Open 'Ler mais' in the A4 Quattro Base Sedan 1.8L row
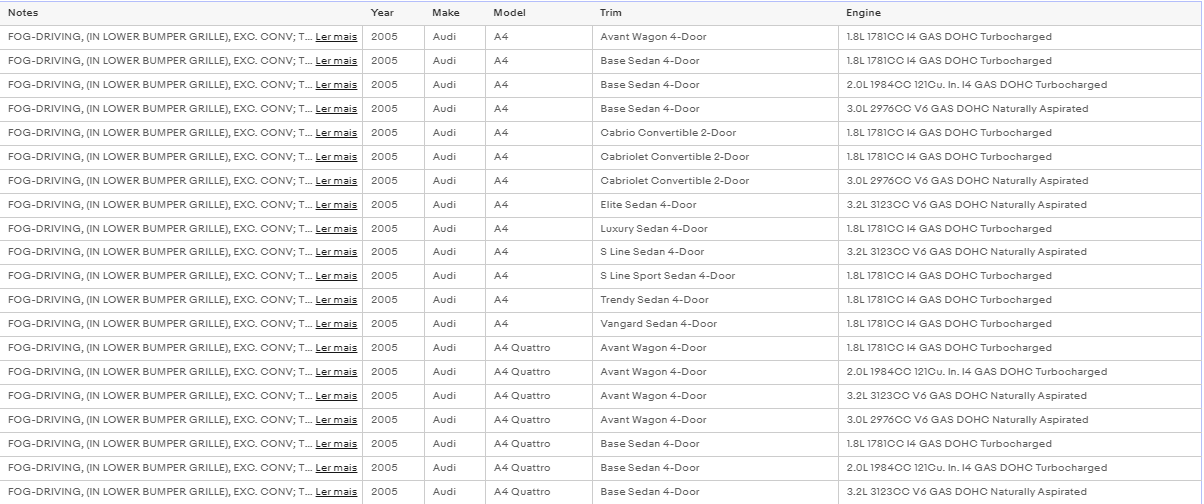The width and height of the screenshot is (1204, 504). coord(336,444)
